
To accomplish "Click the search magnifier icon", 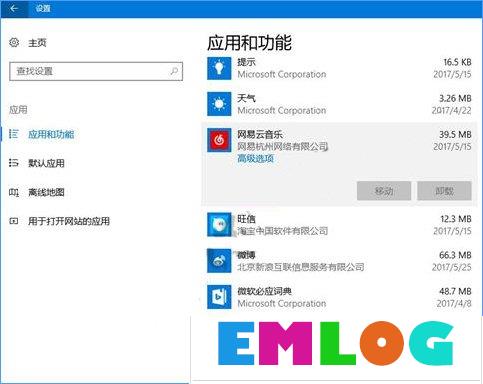I will [174, 71].
